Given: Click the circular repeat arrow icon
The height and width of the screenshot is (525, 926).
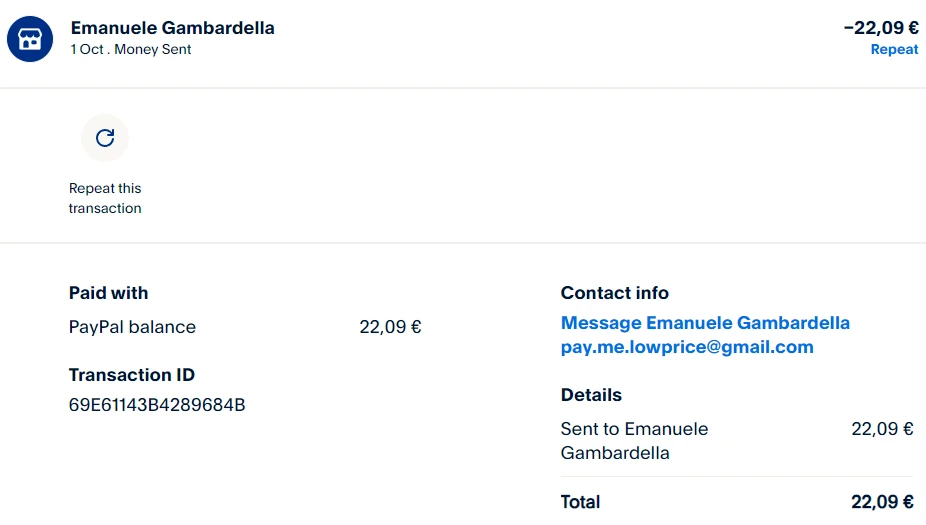Looking at the screenshot, I should tap(105, 138).
